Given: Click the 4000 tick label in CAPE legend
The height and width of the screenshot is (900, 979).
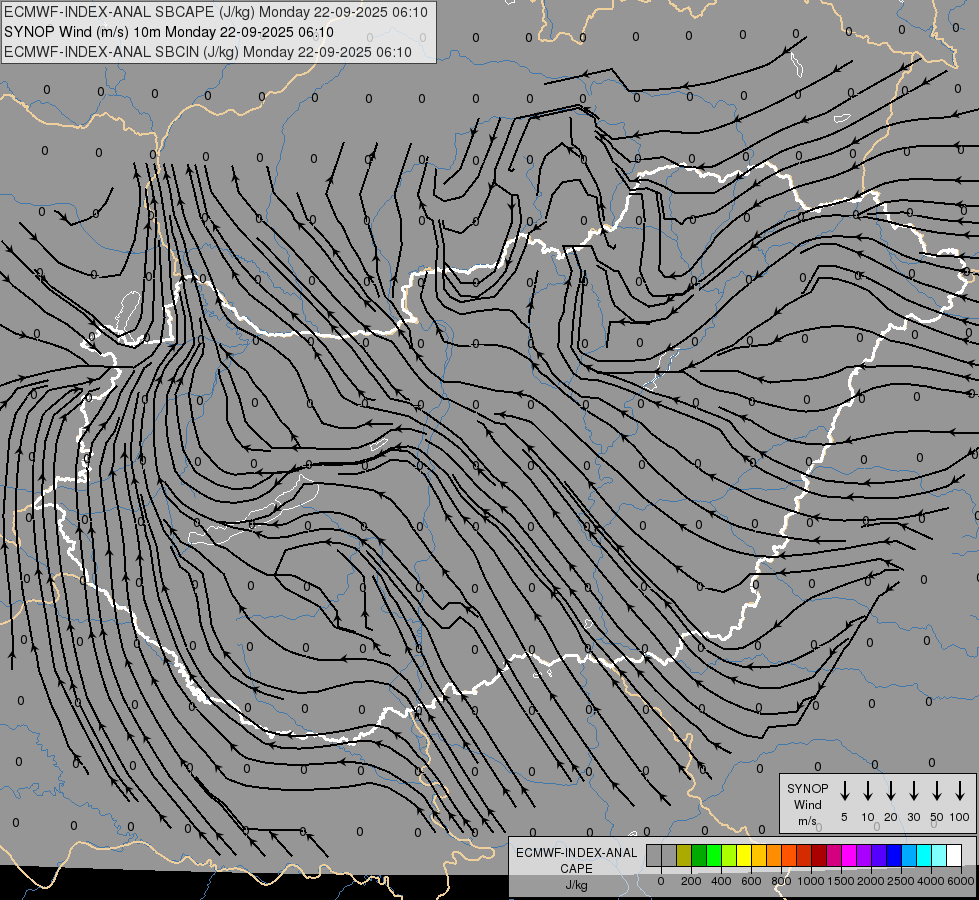Looking at the screenshot, I should coord(930,881).
